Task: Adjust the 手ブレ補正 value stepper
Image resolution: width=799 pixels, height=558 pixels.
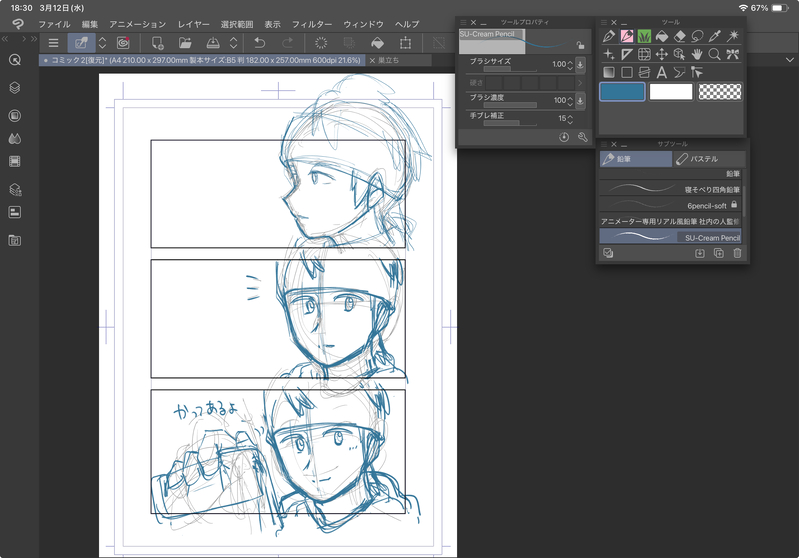Action: tap(570, 119)
